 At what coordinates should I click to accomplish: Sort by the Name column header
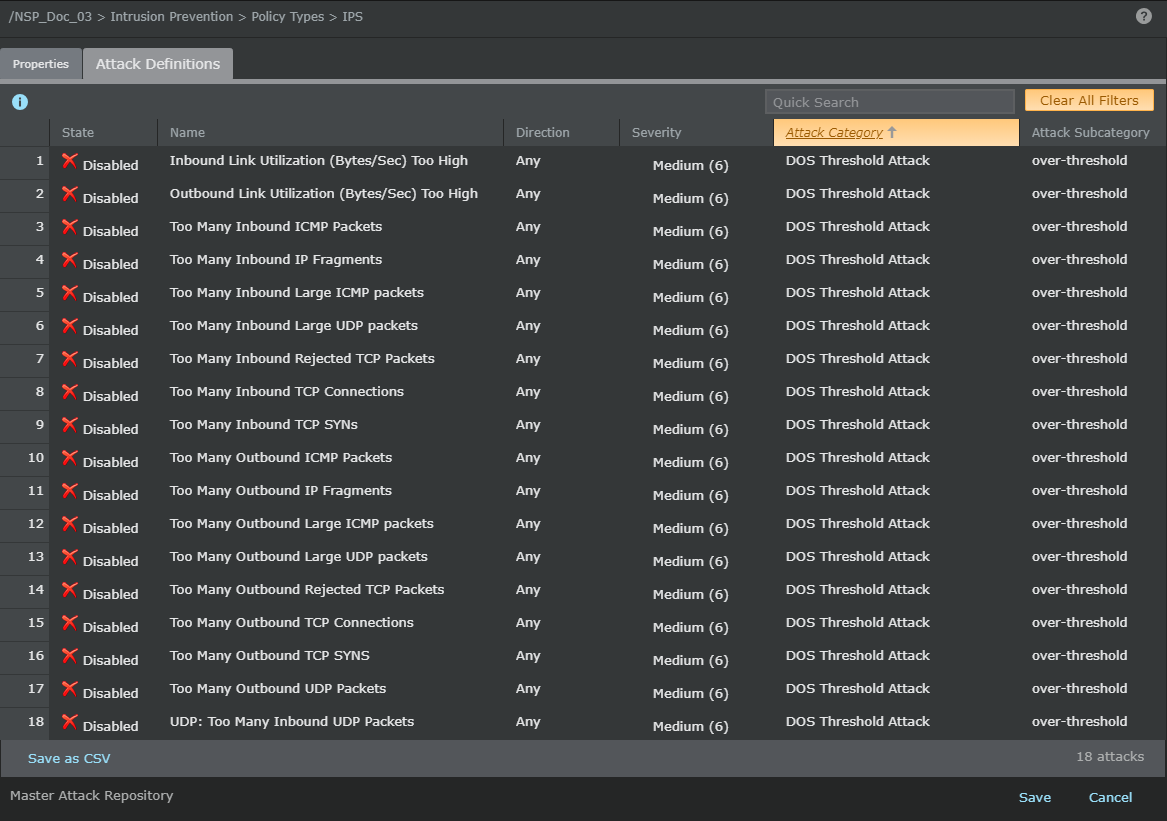(x=188, y=132)
